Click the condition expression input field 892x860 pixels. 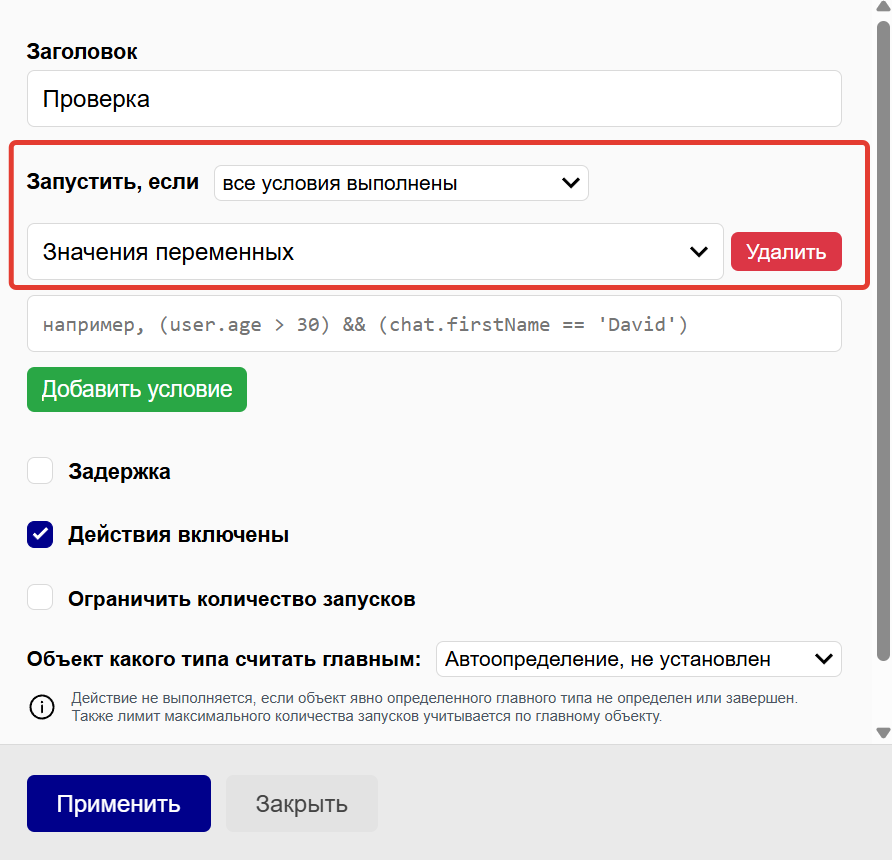point(434,324)
